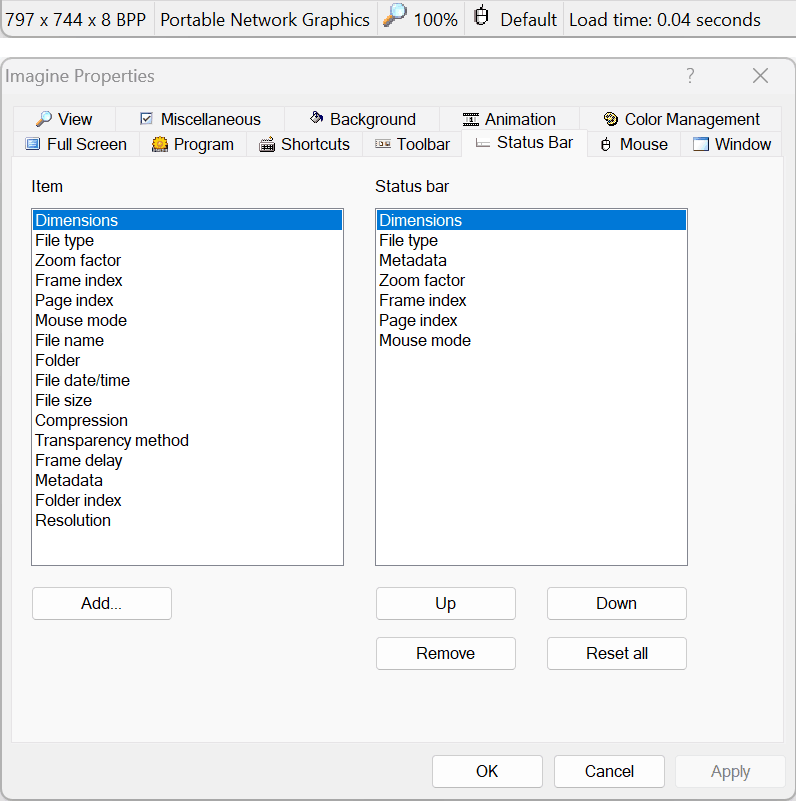The image size is (796, 801).
Task: Select Metadata in the Item list
Action: [188, 480]
